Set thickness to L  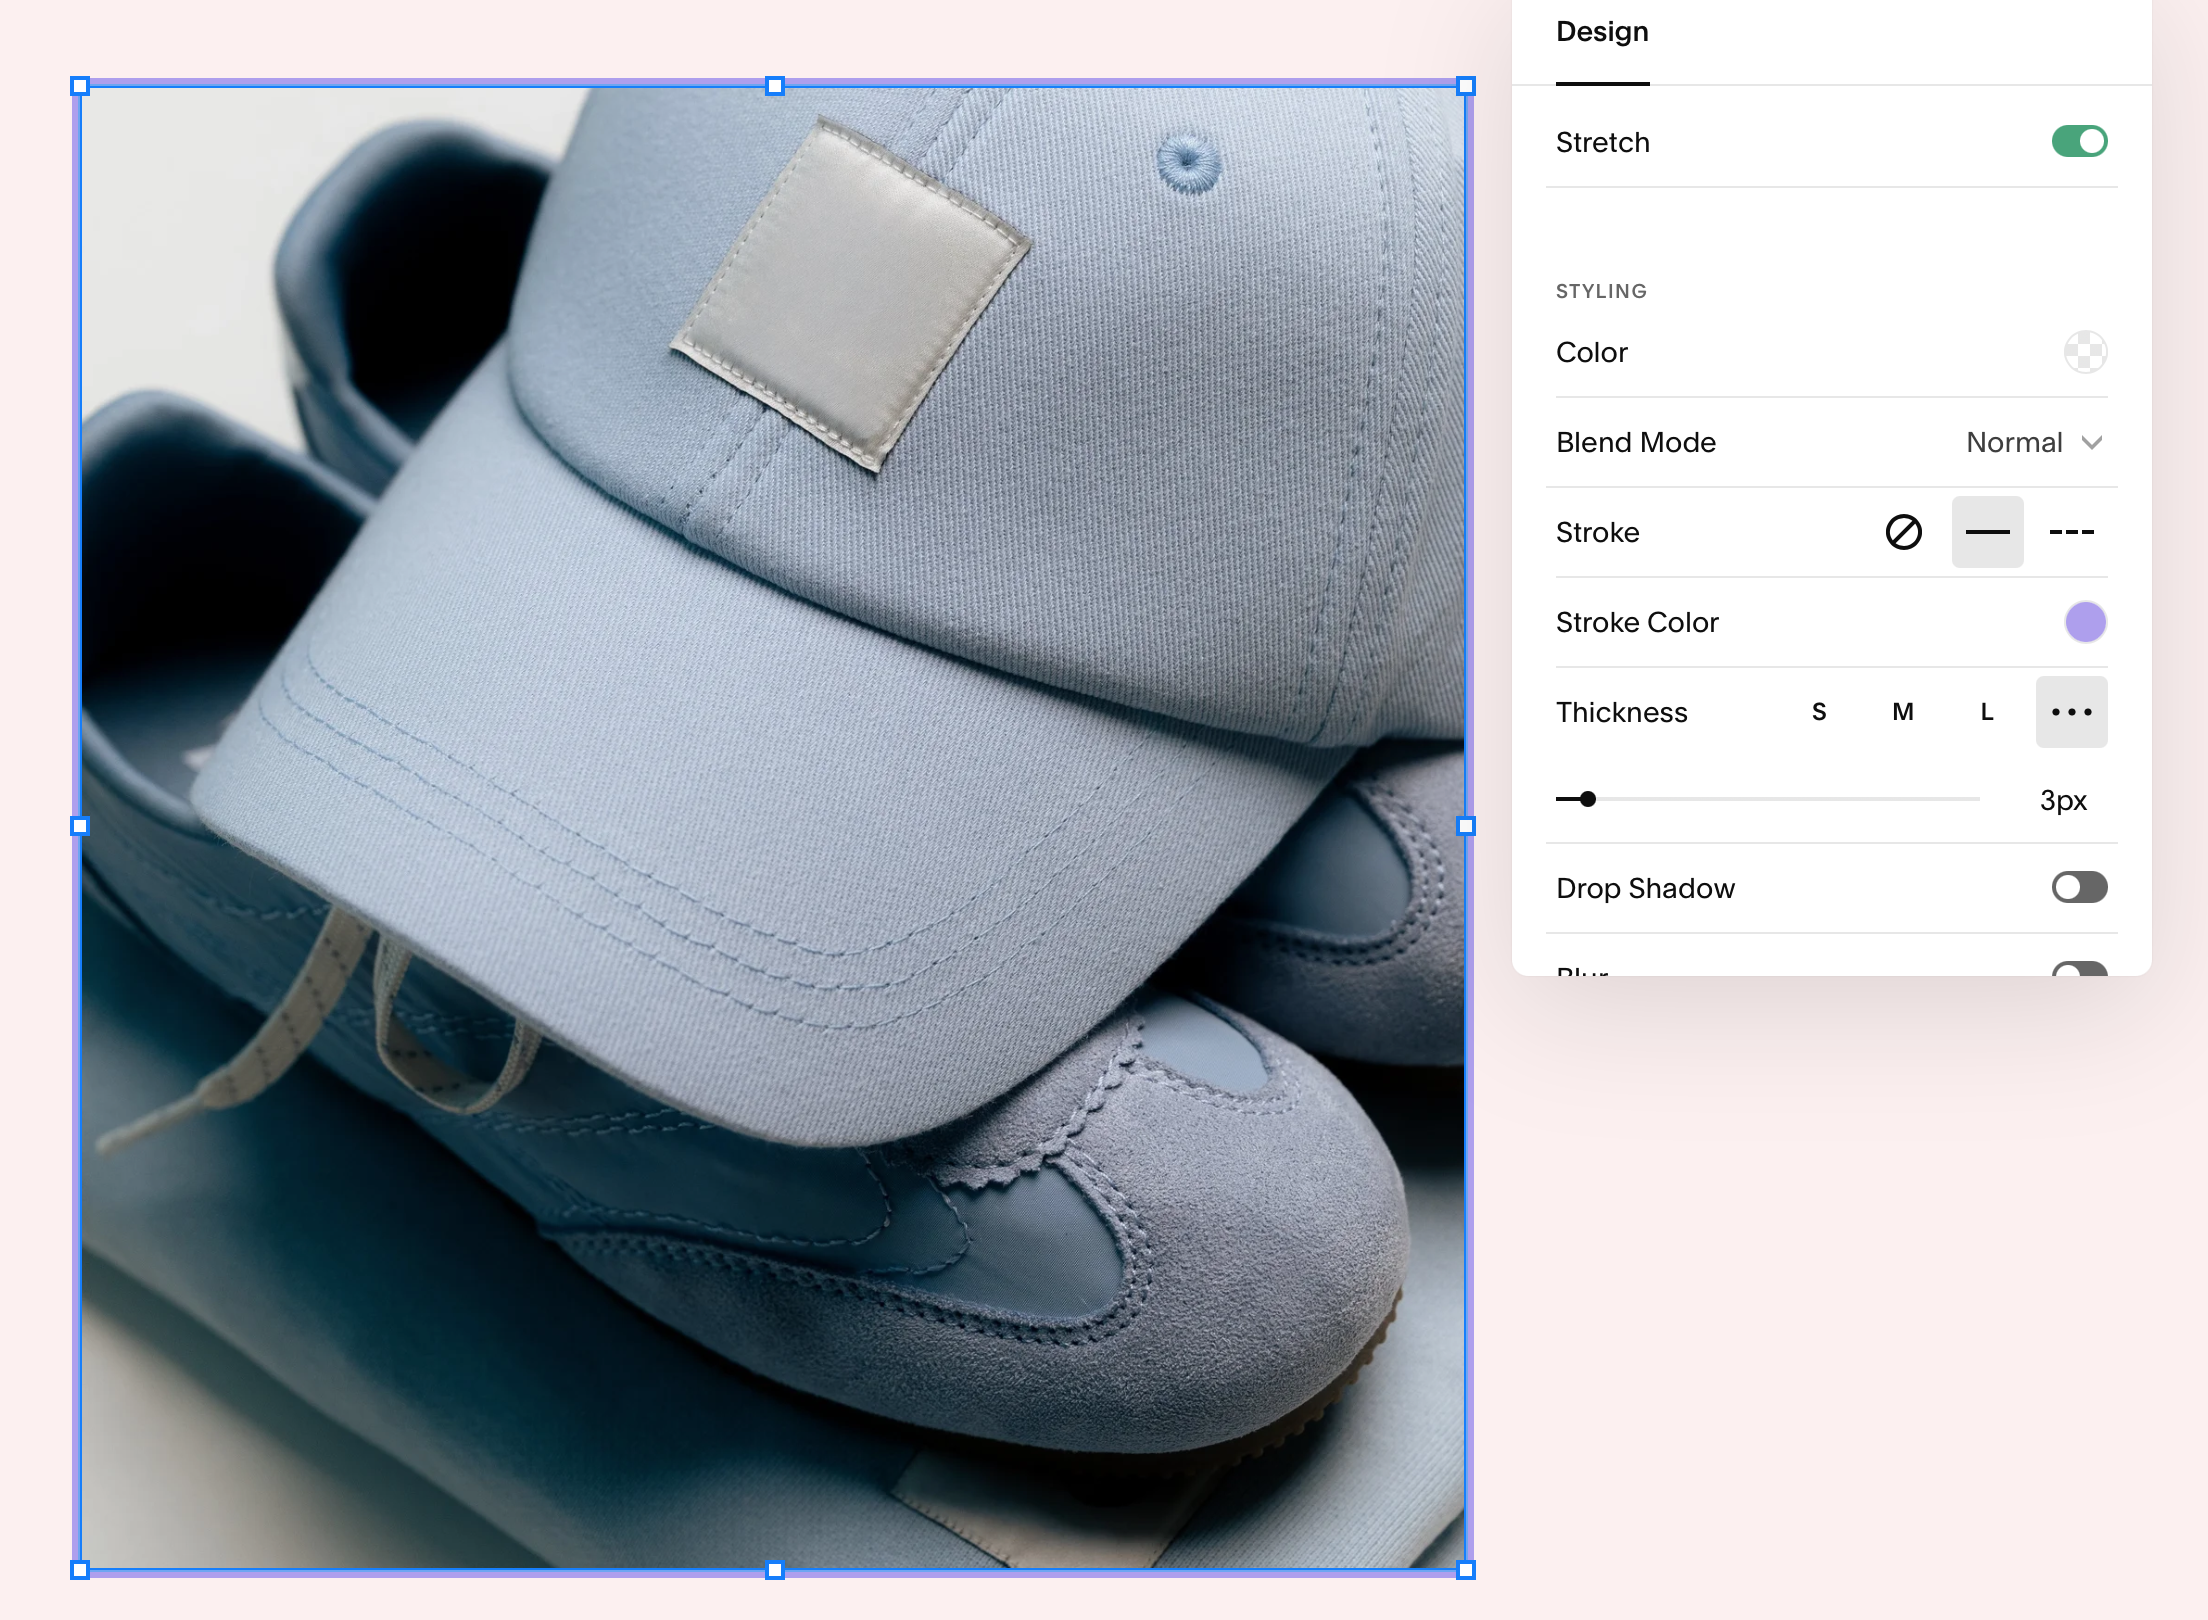[1987, 712]
